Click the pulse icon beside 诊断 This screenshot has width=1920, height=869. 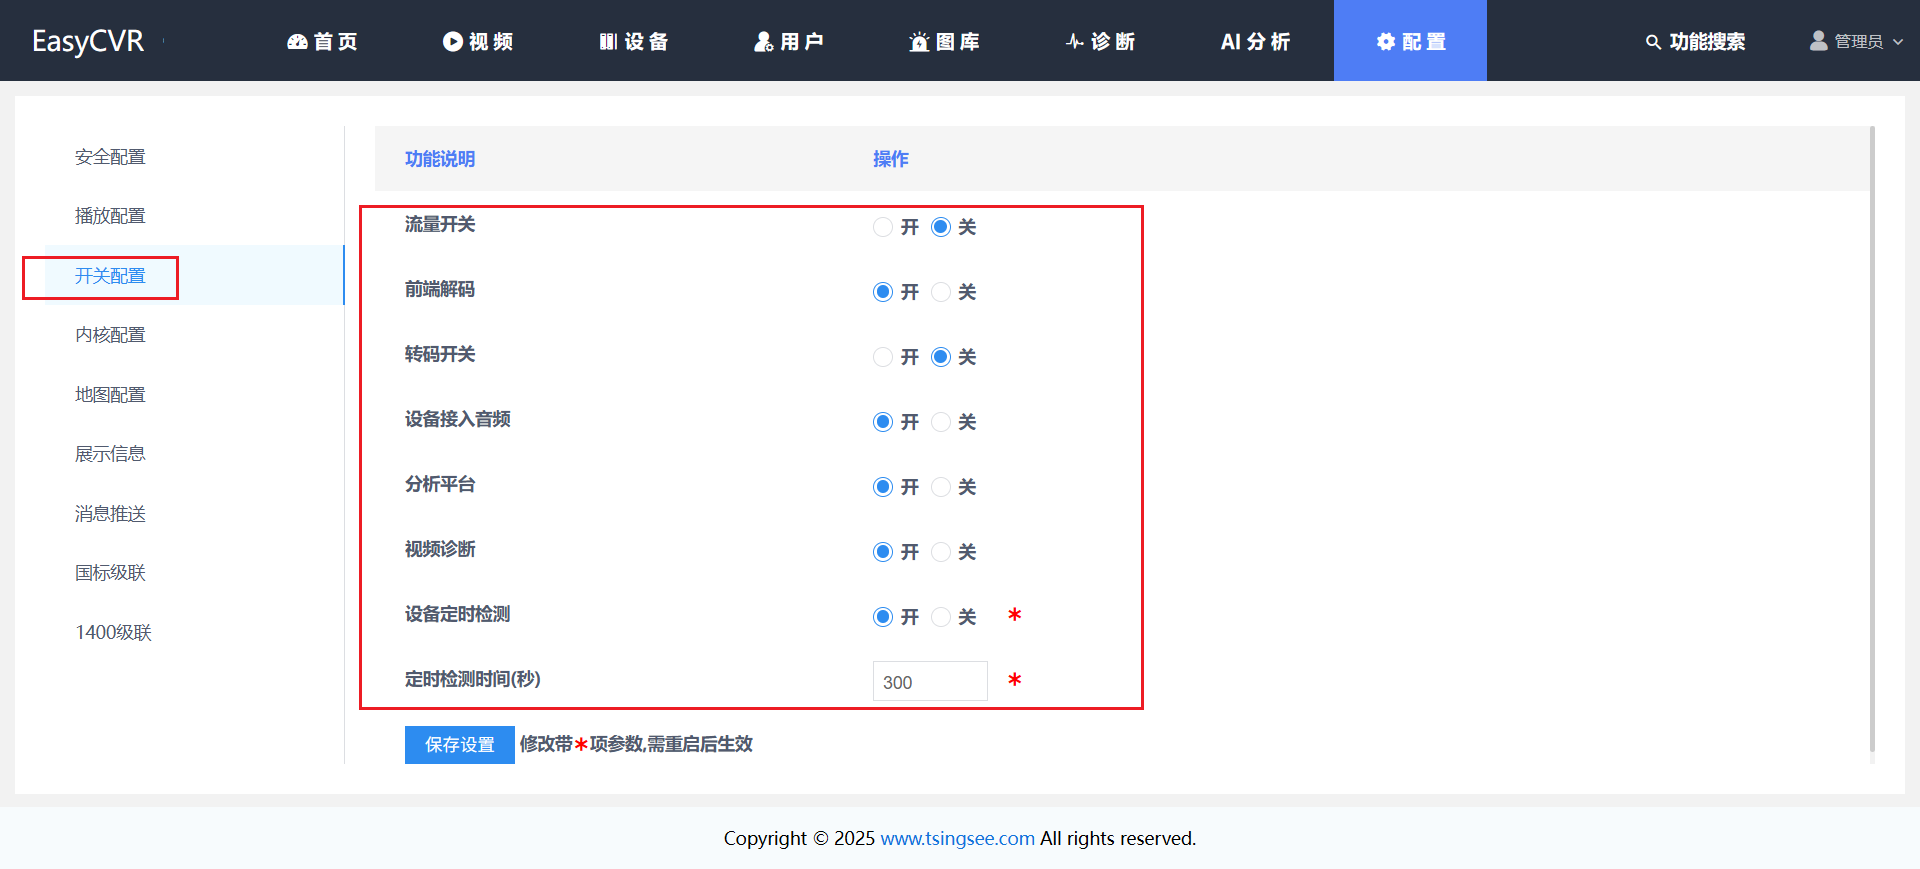tap(1075, 41)
